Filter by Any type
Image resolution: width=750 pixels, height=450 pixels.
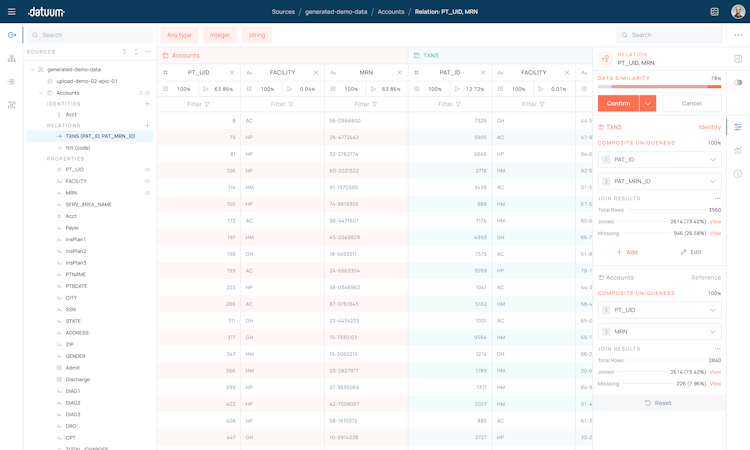tap(179, 35)
